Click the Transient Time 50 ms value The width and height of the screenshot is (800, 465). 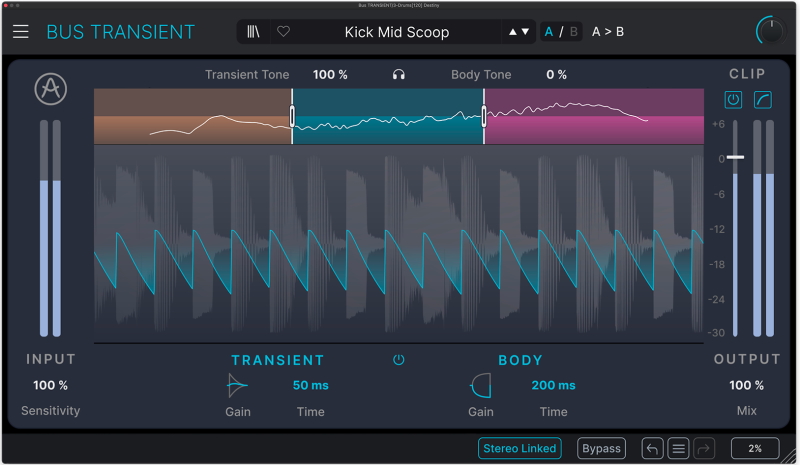(310, 386)
